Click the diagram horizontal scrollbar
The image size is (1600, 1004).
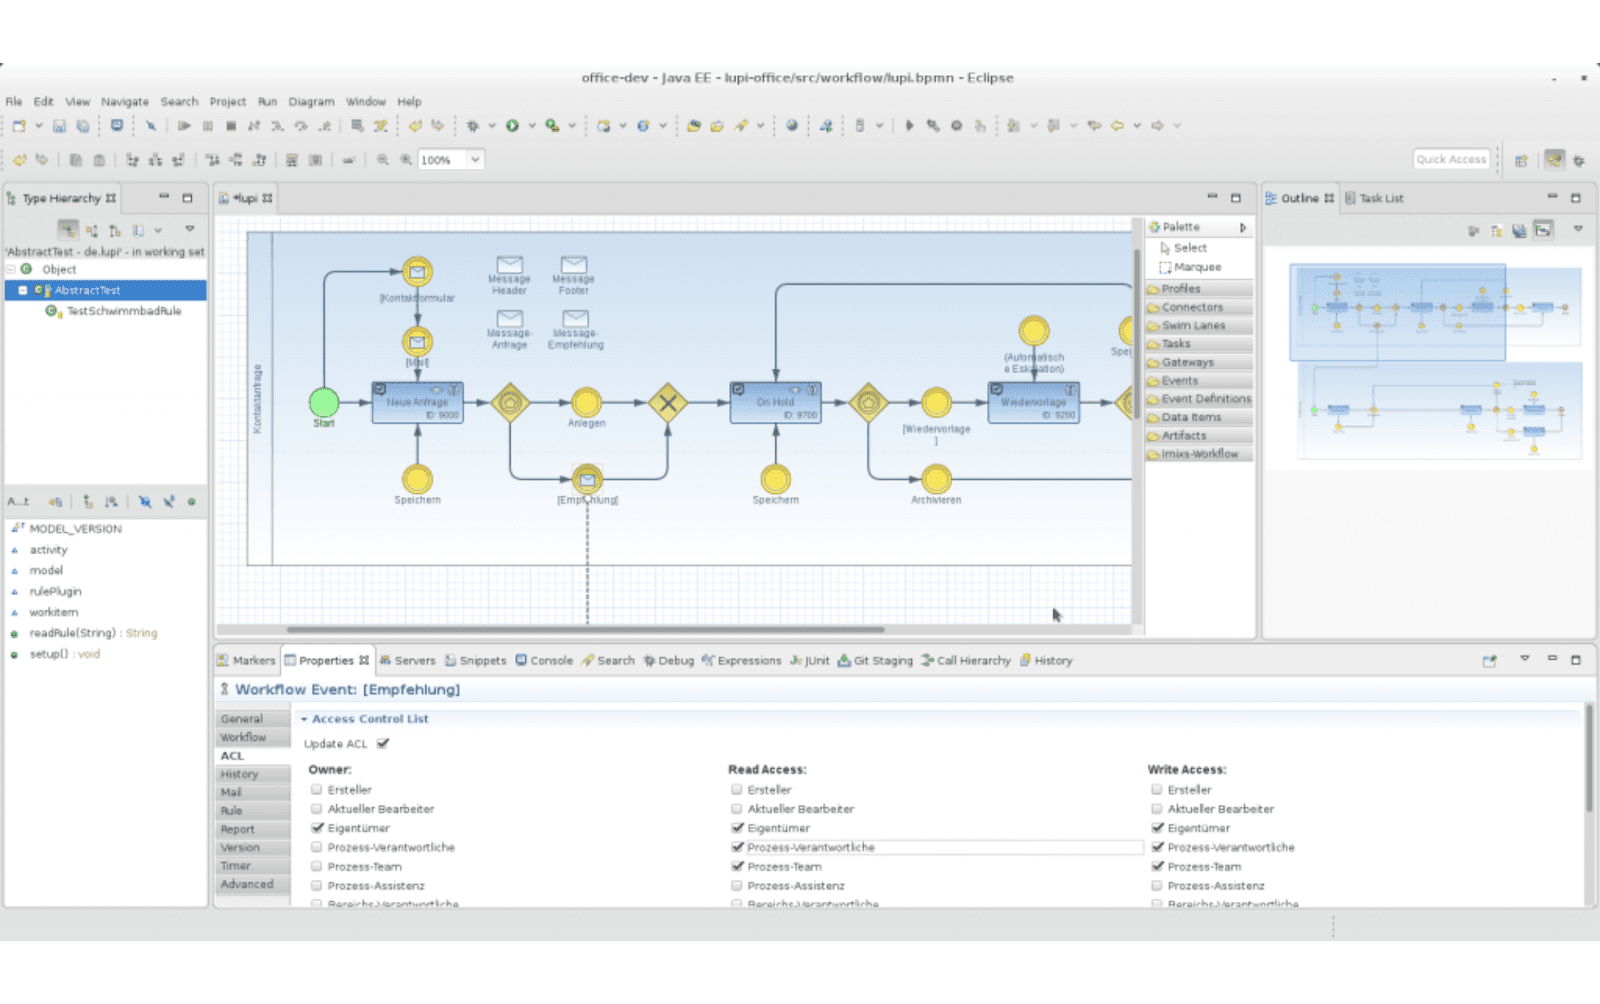pyautogui.click(x=585, y=630)
